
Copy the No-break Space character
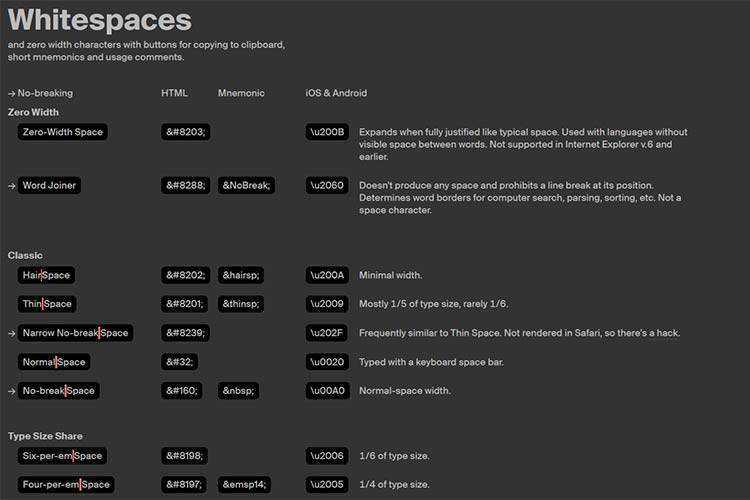pos(58,391)
